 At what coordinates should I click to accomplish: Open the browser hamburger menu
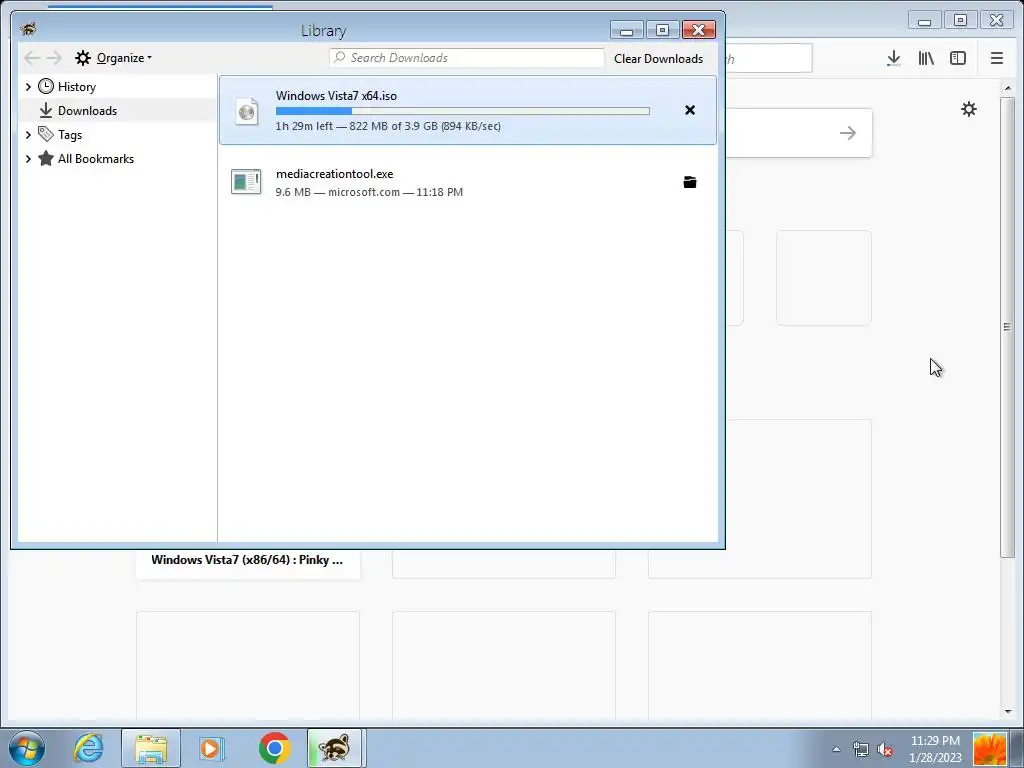pyautogui.click(x=997, y=59)
